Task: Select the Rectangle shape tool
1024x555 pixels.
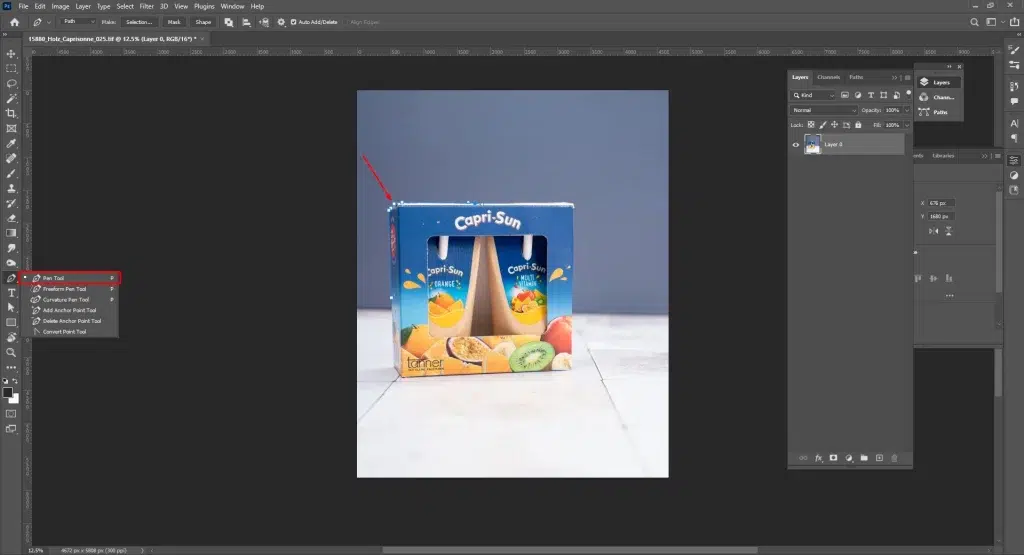Action: tap(11, 323)
